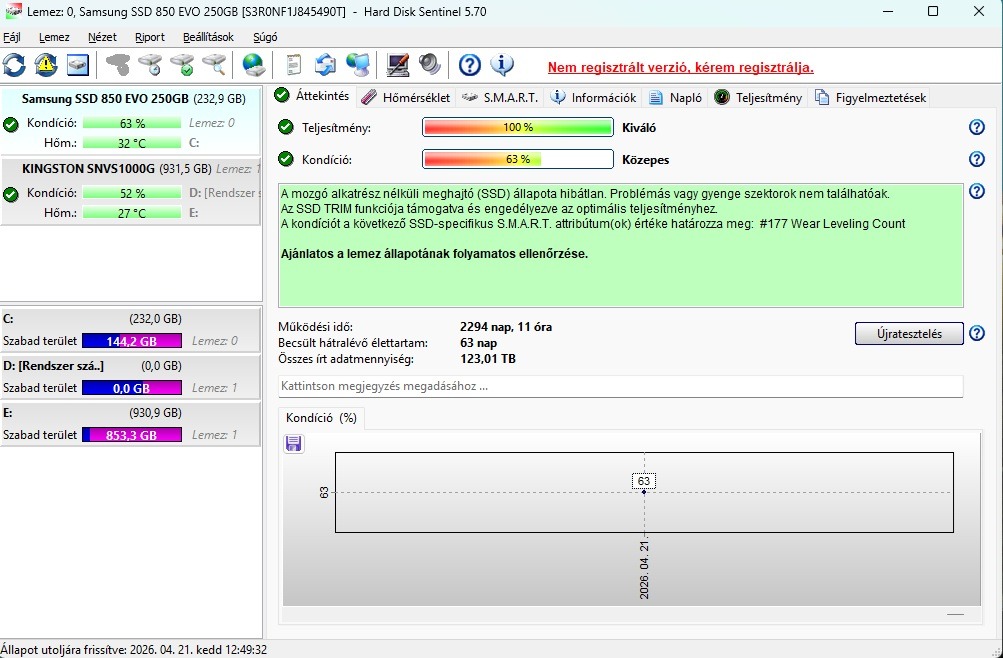Open the Riport menu
The width and height of the screenshot is (1003, 658).
tap(150, 37)
